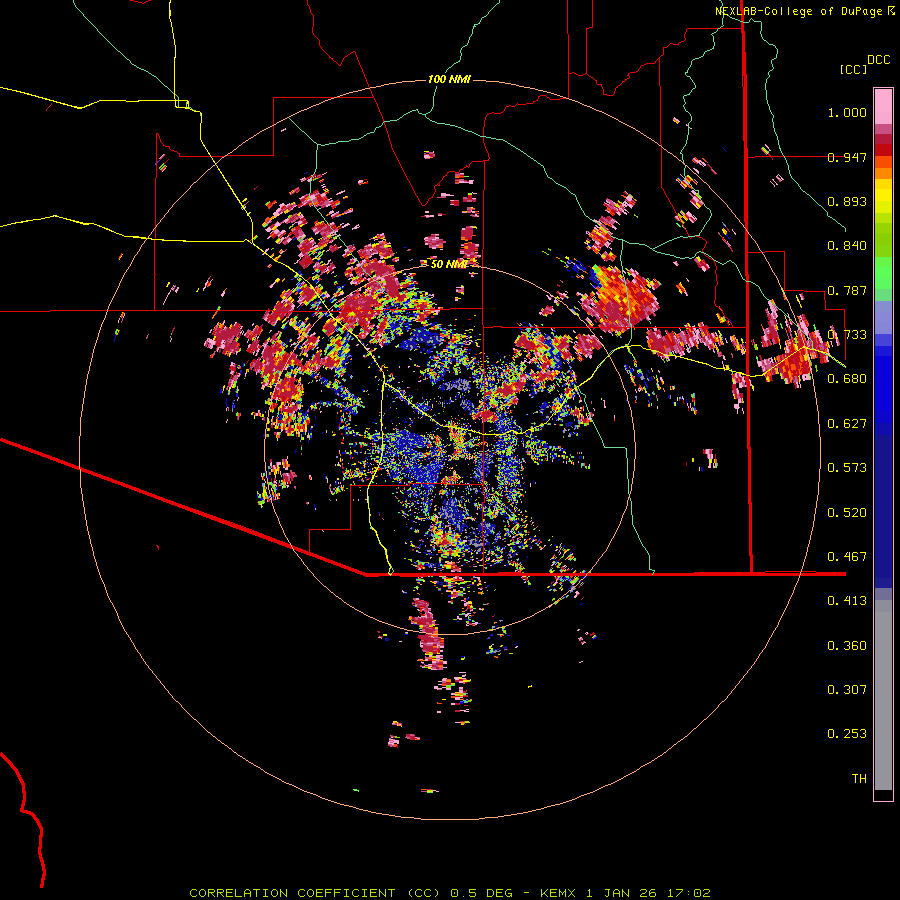Pick the gray segment of the color scale
This screenshot has height=900, width=900.
pyautogui.click(x=883, y=695)
